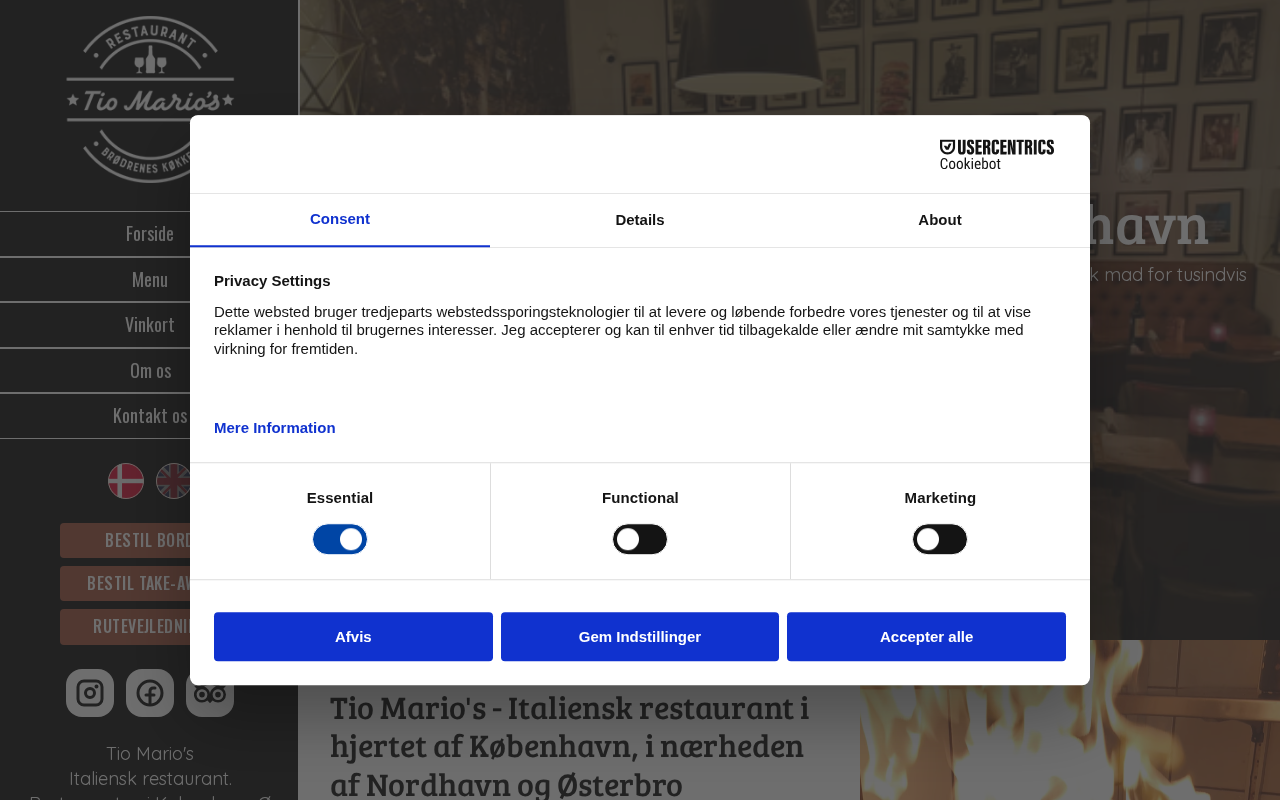Open the Mere Information link

275,428
